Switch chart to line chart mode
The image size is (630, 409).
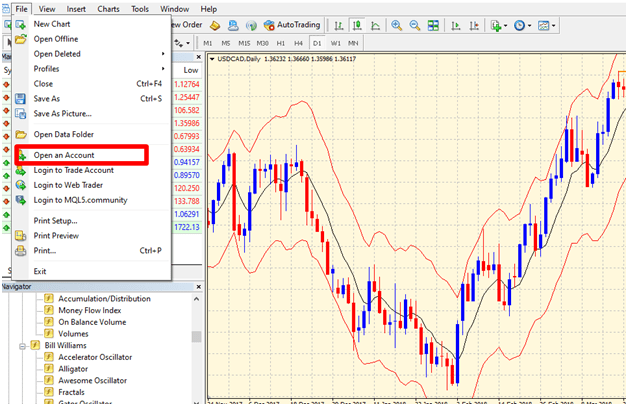click(375, 26)
